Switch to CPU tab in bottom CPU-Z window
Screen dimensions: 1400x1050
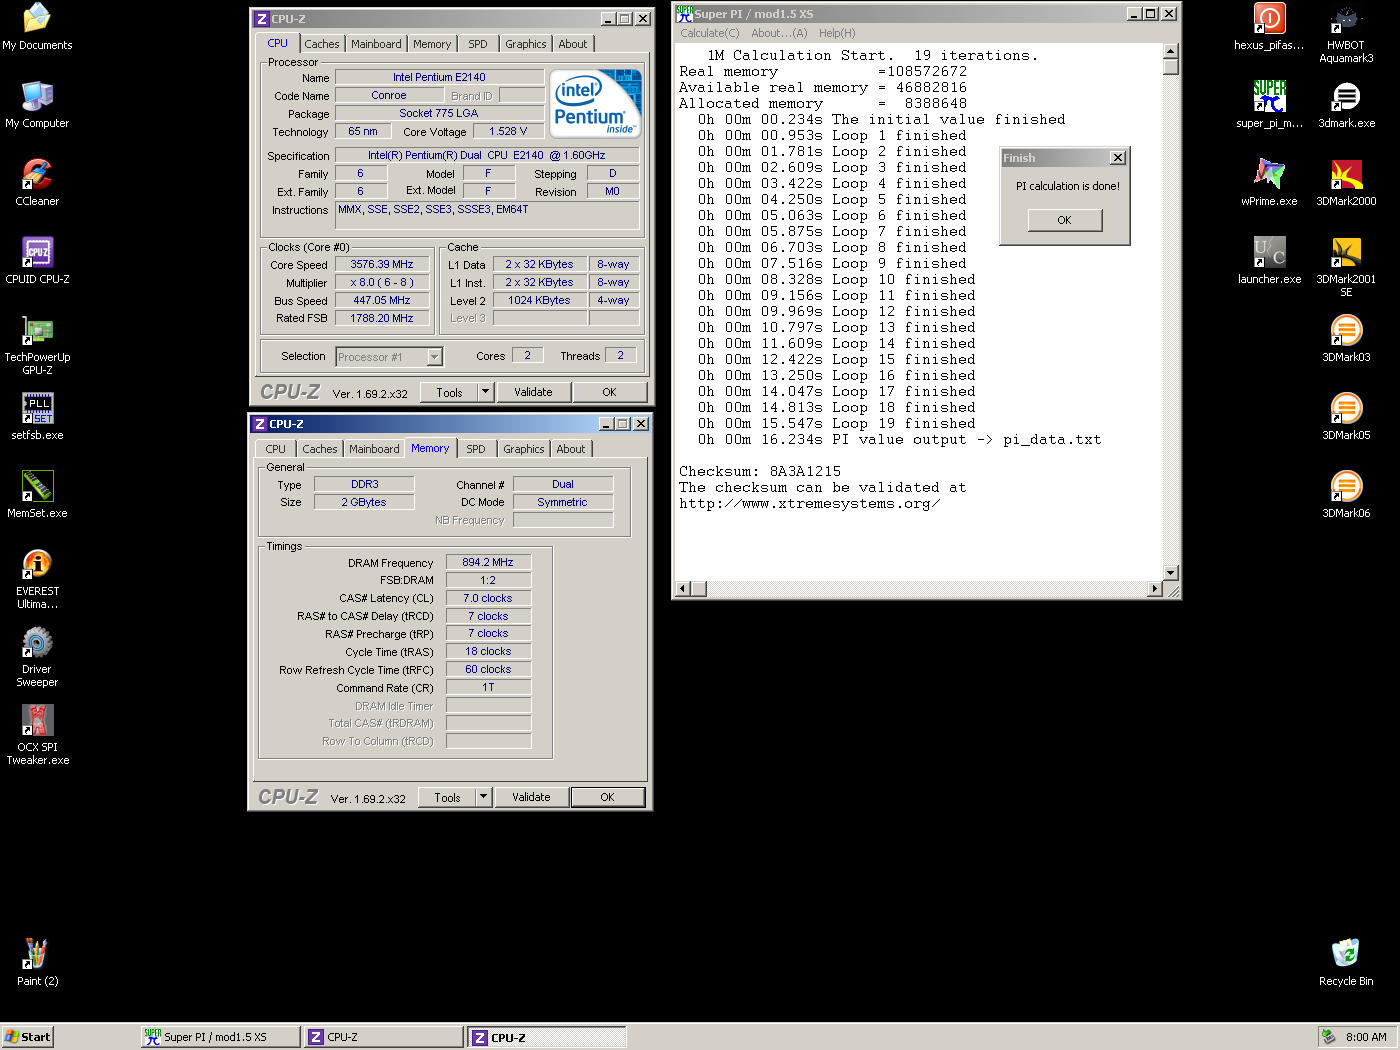(276, 449)
